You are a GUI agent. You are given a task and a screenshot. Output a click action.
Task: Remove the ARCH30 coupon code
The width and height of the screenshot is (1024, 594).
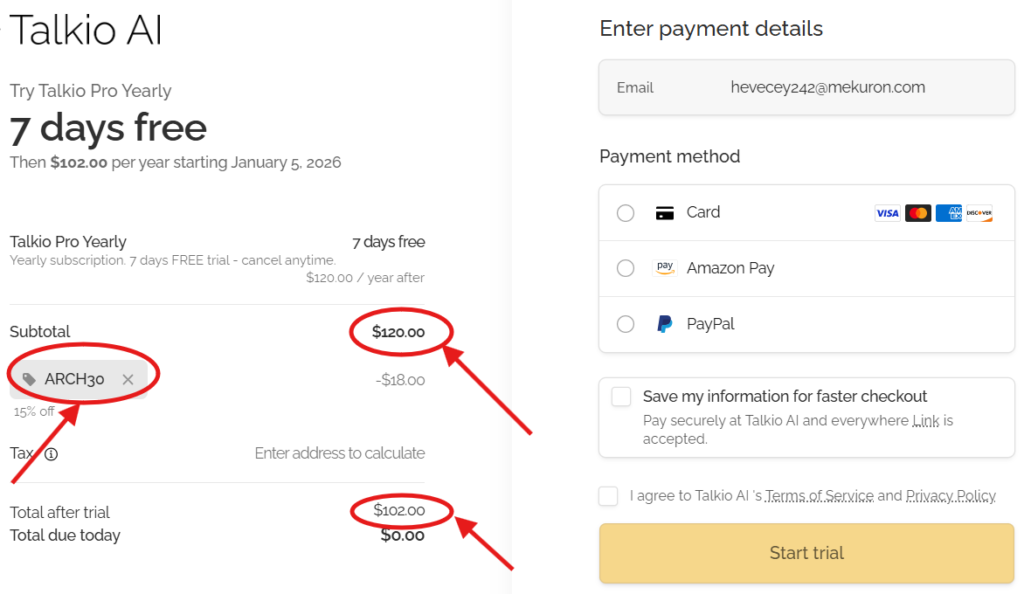pos(127,379)
